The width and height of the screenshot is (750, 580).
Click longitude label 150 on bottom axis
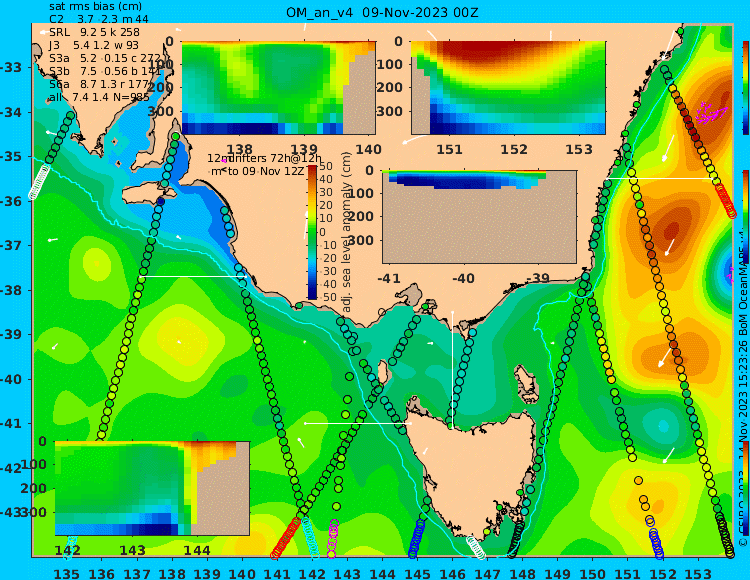pyautogui.click(x=593, y=573)
